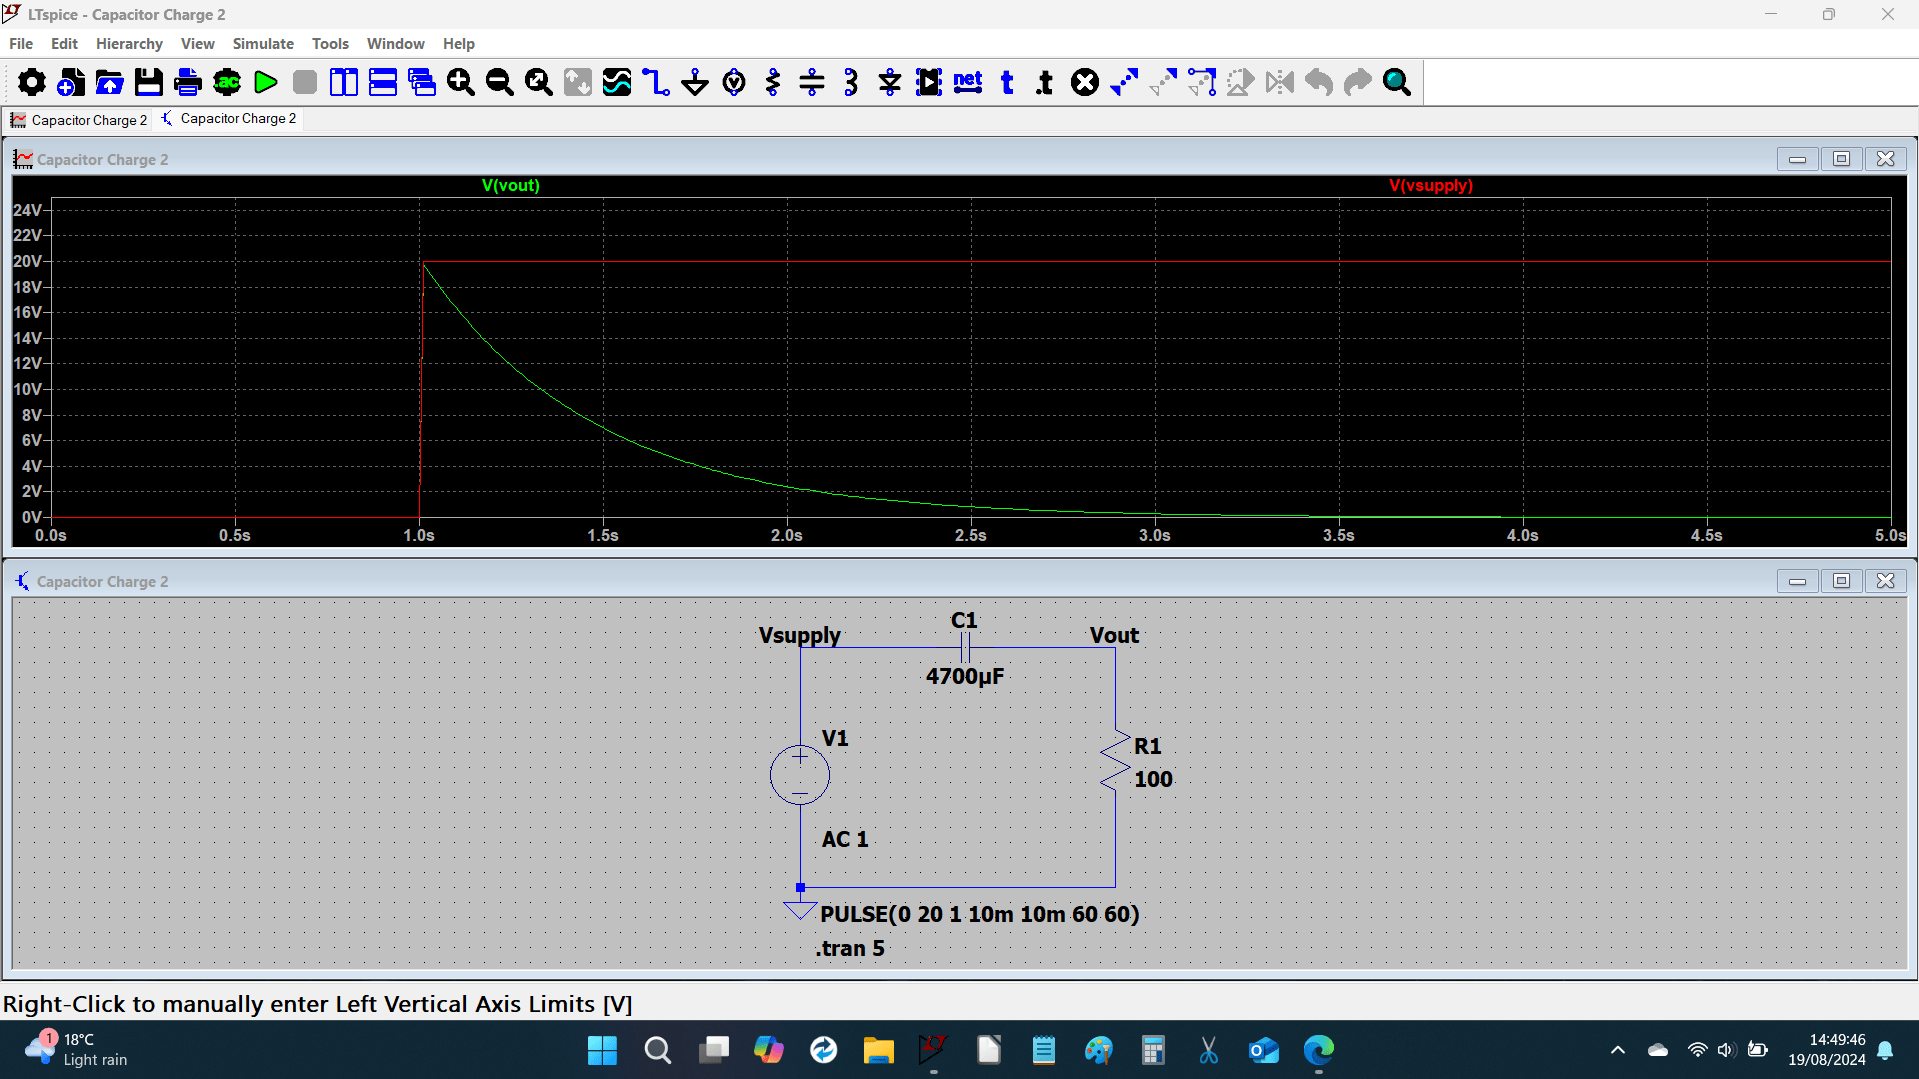Switch to the waveform Capacitor Charge 2 tab
1919x1079 pixels.
(x=79, y=120)
